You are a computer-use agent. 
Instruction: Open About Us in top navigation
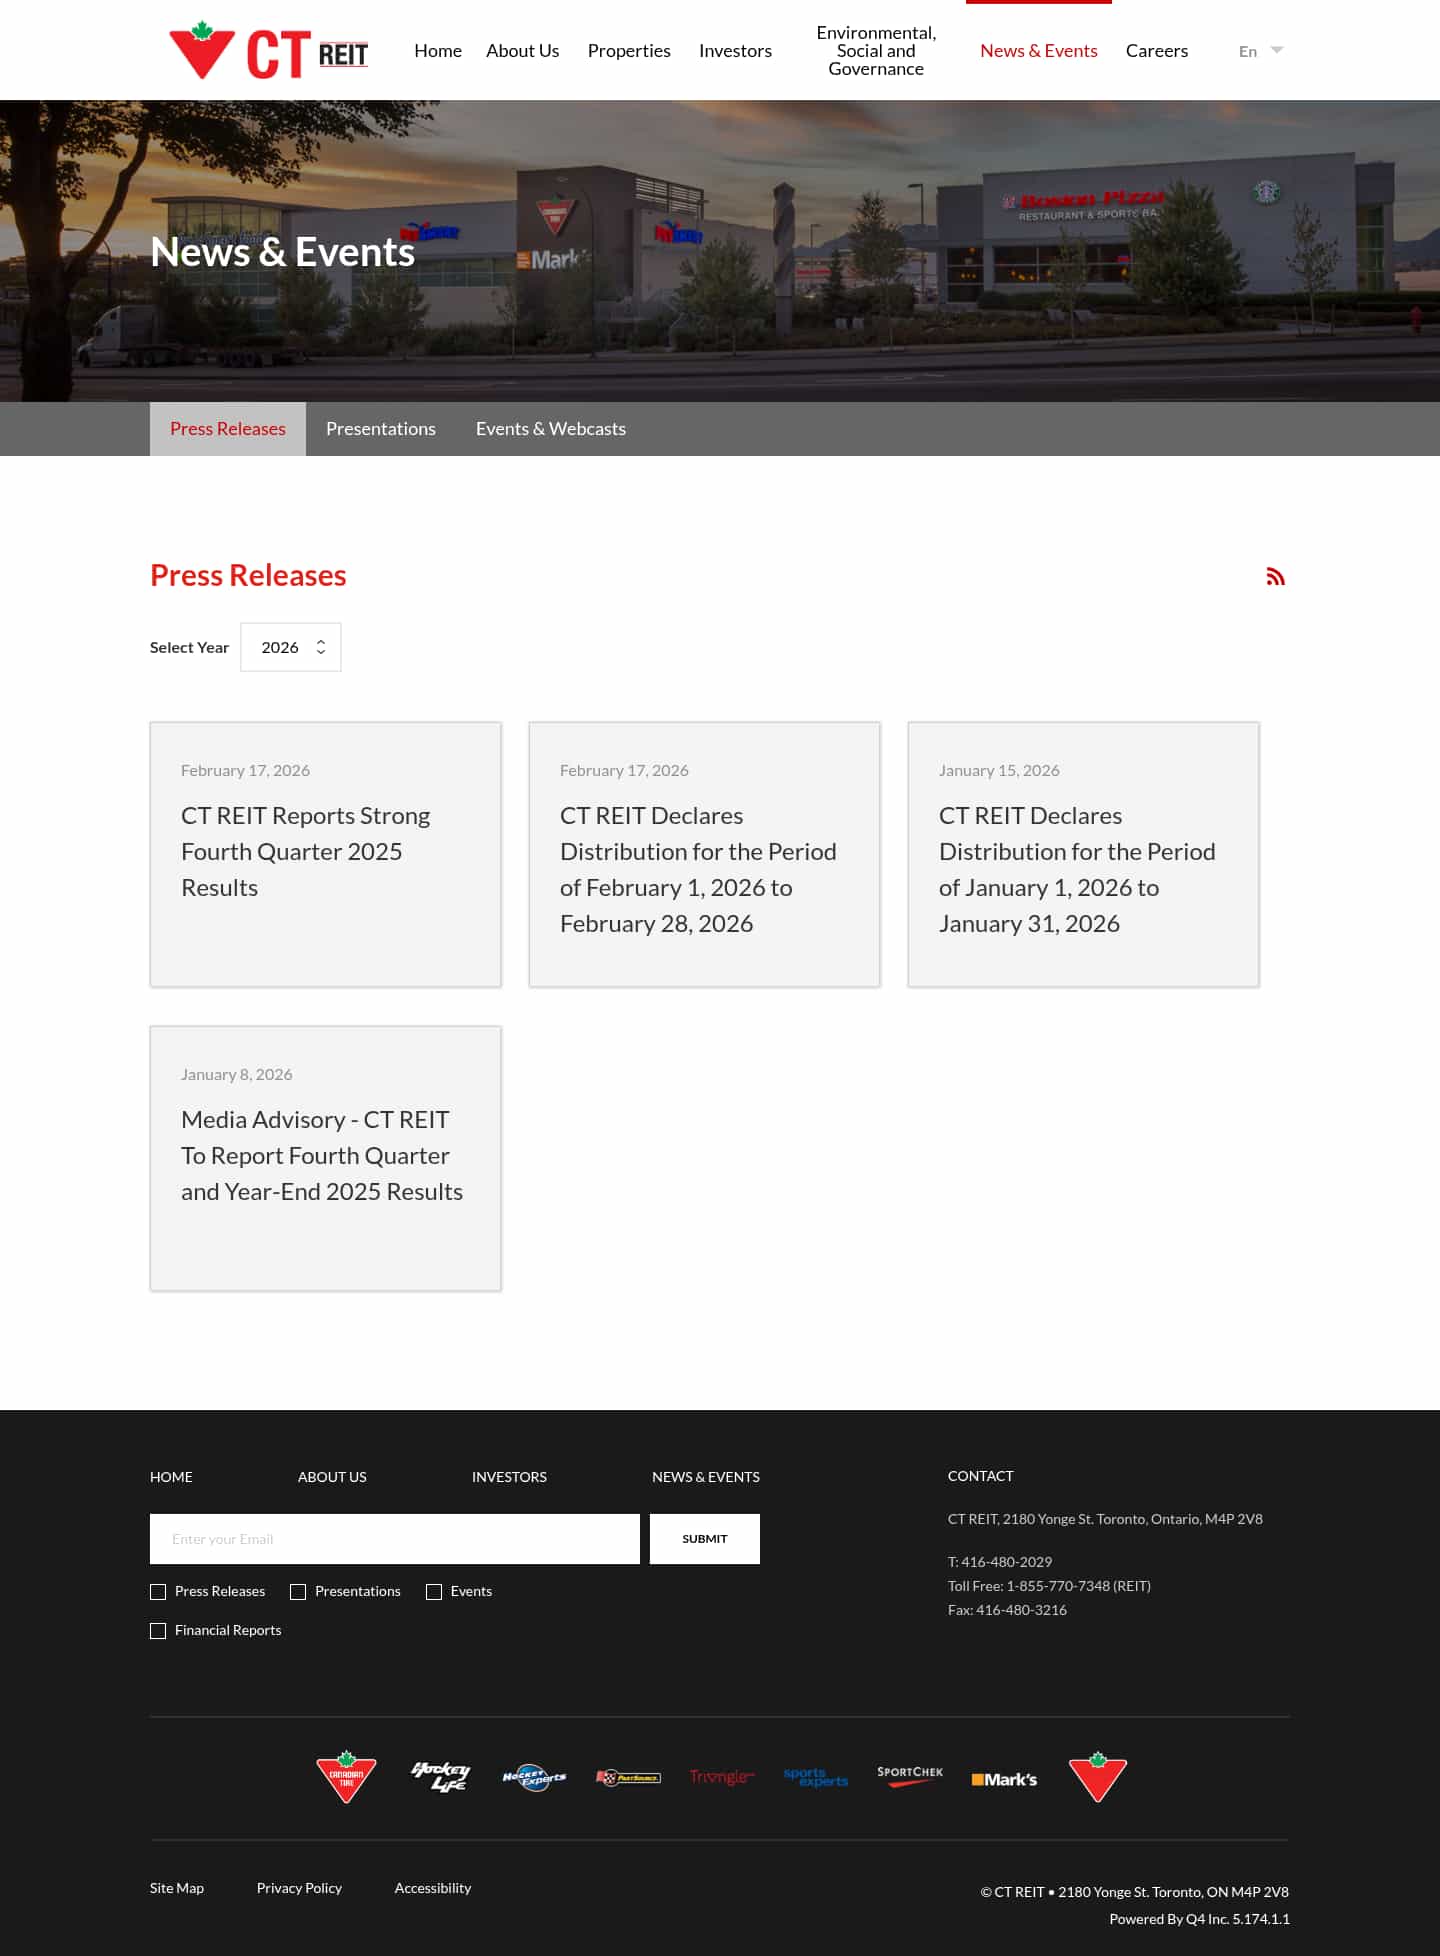point(522,51)
